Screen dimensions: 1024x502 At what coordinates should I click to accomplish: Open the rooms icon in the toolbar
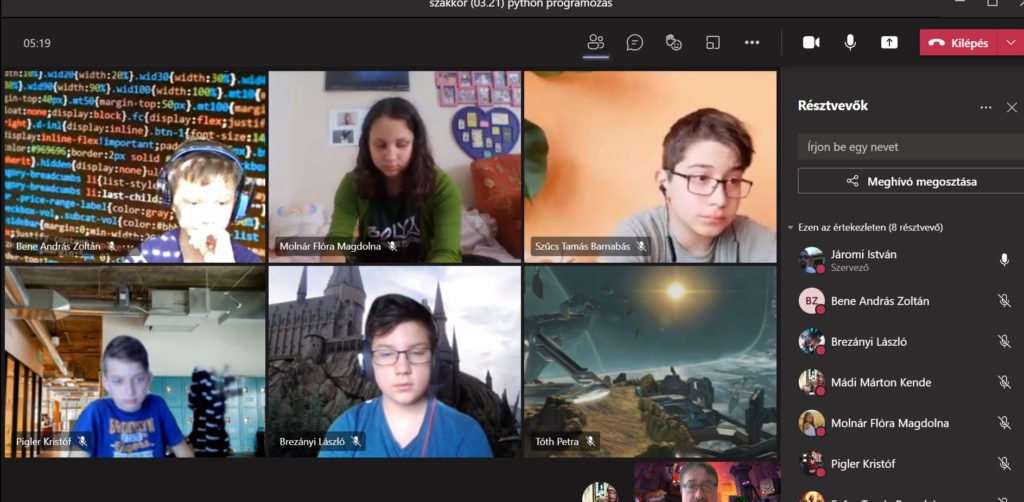pos(712,43)
